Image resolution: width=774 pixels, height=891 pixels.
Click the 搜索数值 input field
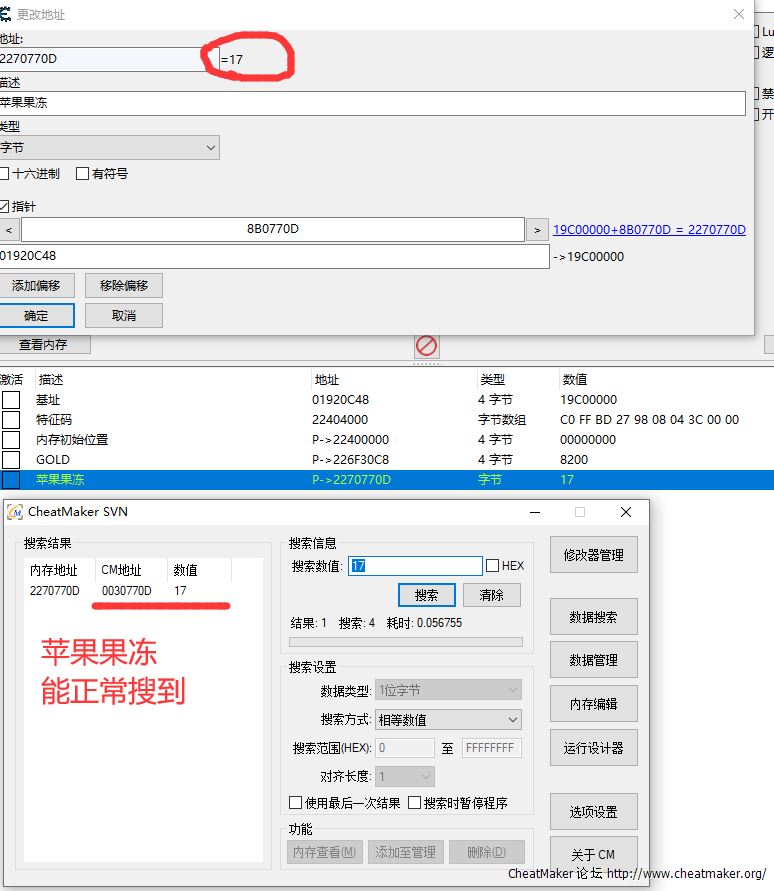click(414, 566)
